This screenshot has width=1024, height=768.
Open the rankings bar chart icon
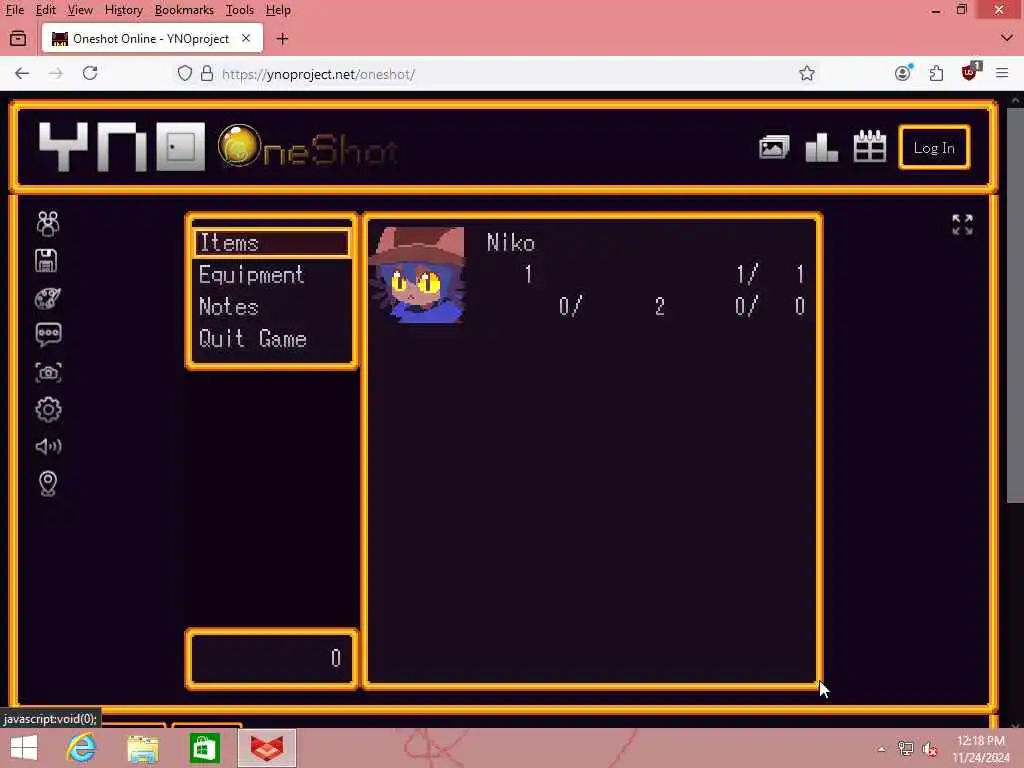pos(822,148)
